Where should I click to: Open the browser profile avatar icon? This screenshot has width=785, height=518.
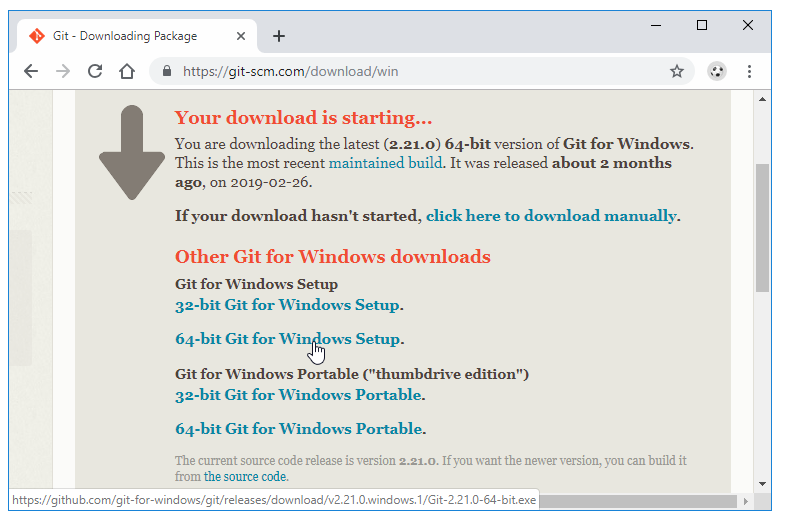(717, 71)
